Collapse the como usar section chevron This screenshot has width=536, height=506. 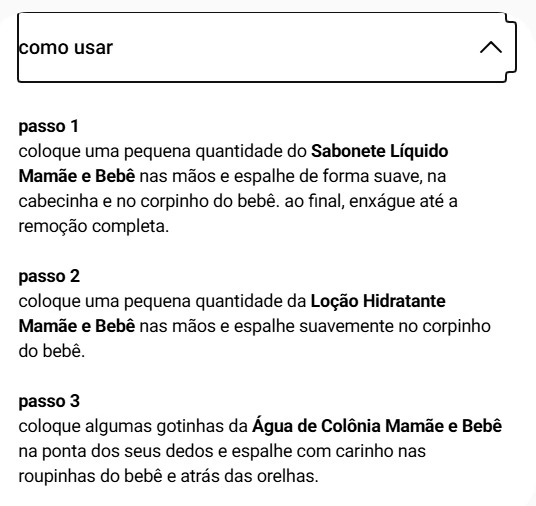[x=491, y=47]
